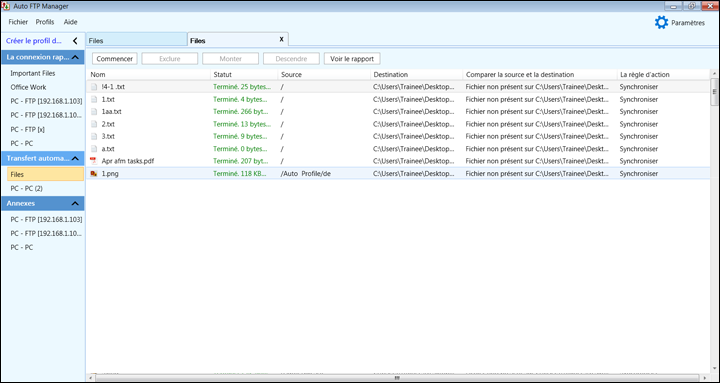Open the Paramètres gear icon

point(661,23)
